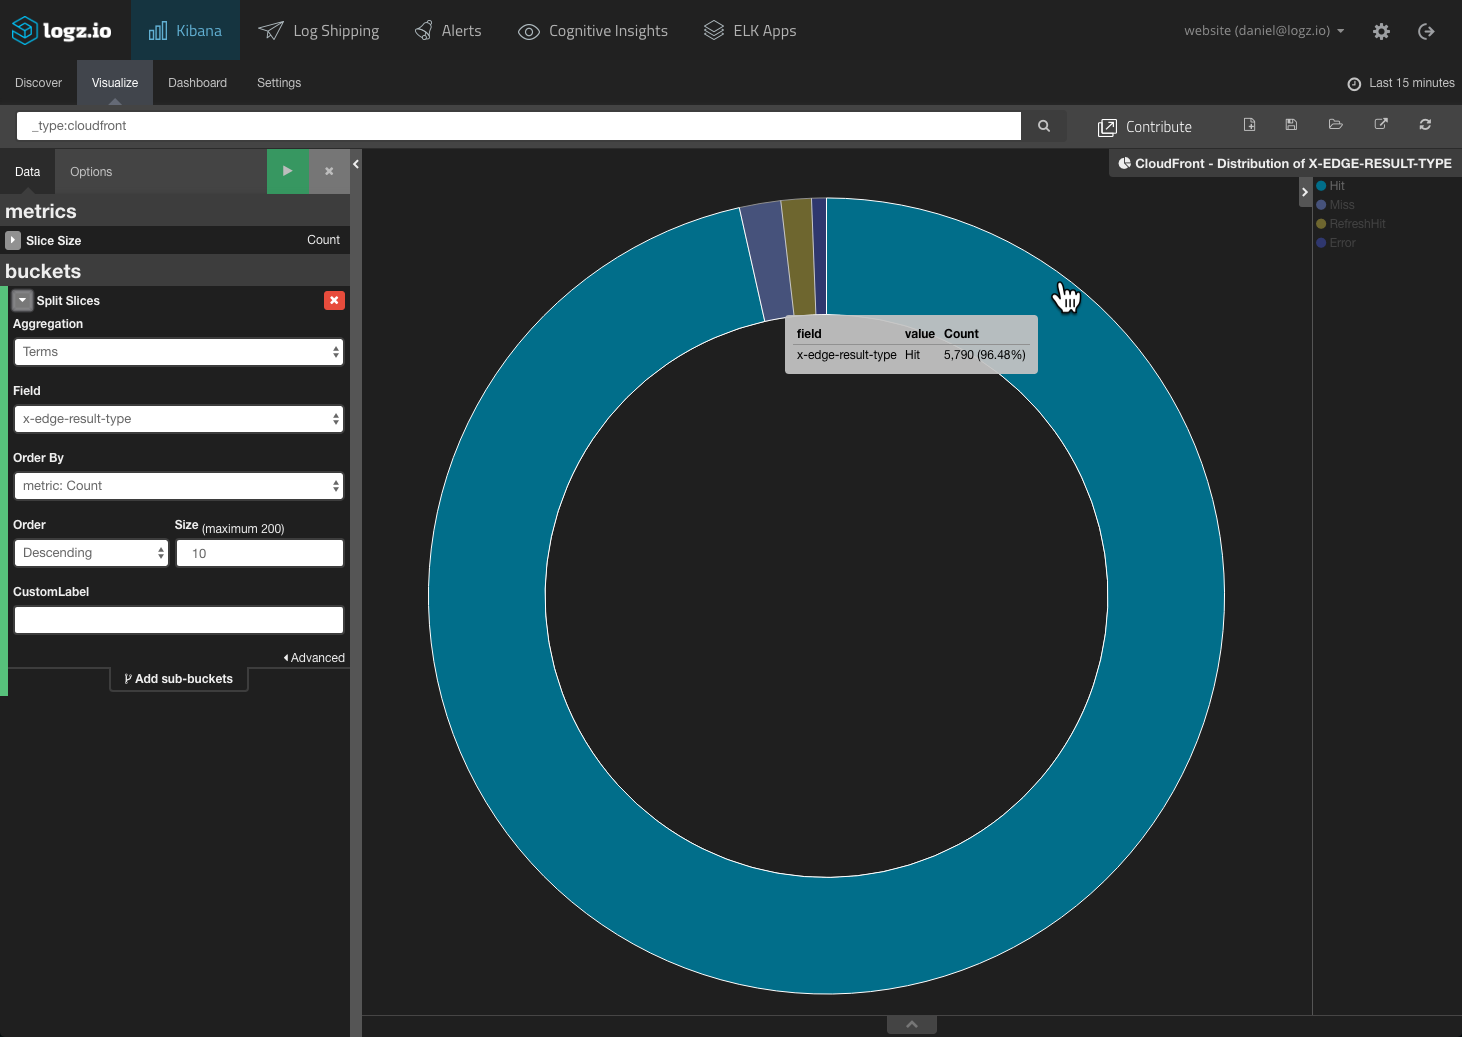Click the RefreshHit legend color dot

pyautogui.click(x=1321, y=224)
